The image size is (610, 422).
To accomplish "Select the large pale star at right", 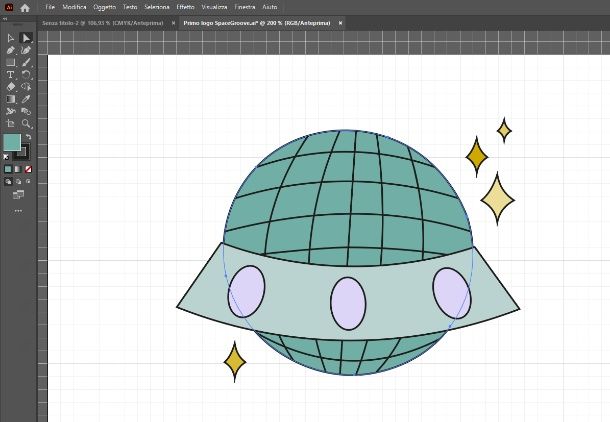I will (x=498, y=200).
